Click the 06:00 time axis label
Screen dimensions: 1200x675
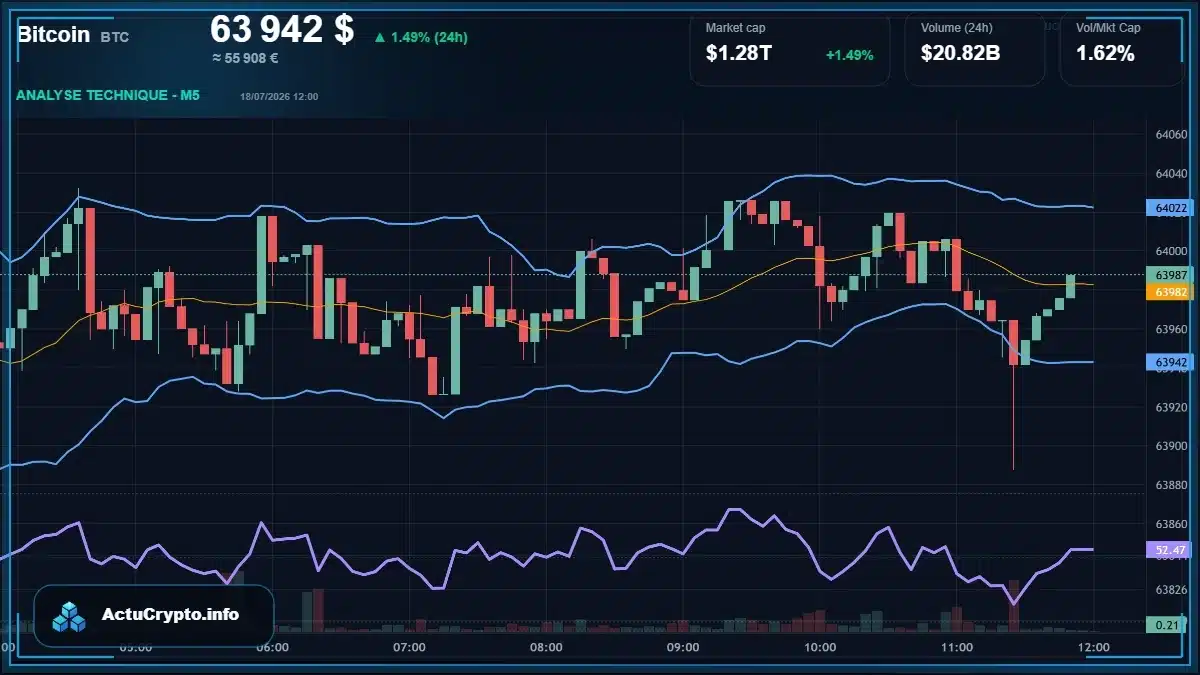point(273,647)
